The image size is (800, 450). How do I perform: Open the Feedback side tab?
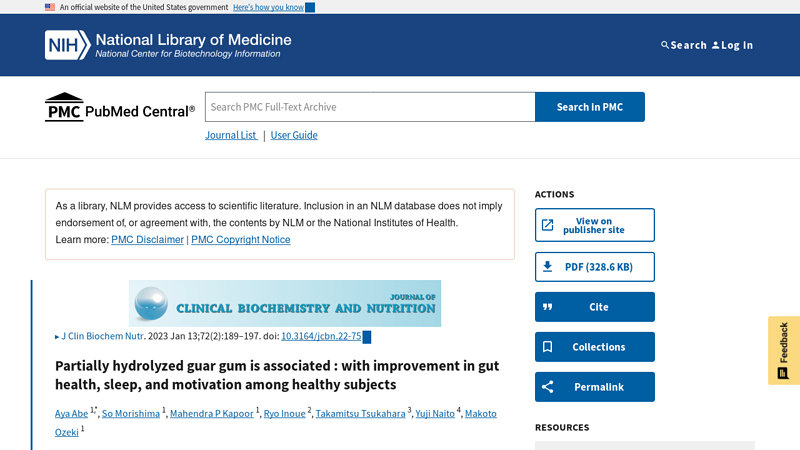pos(784,350)
